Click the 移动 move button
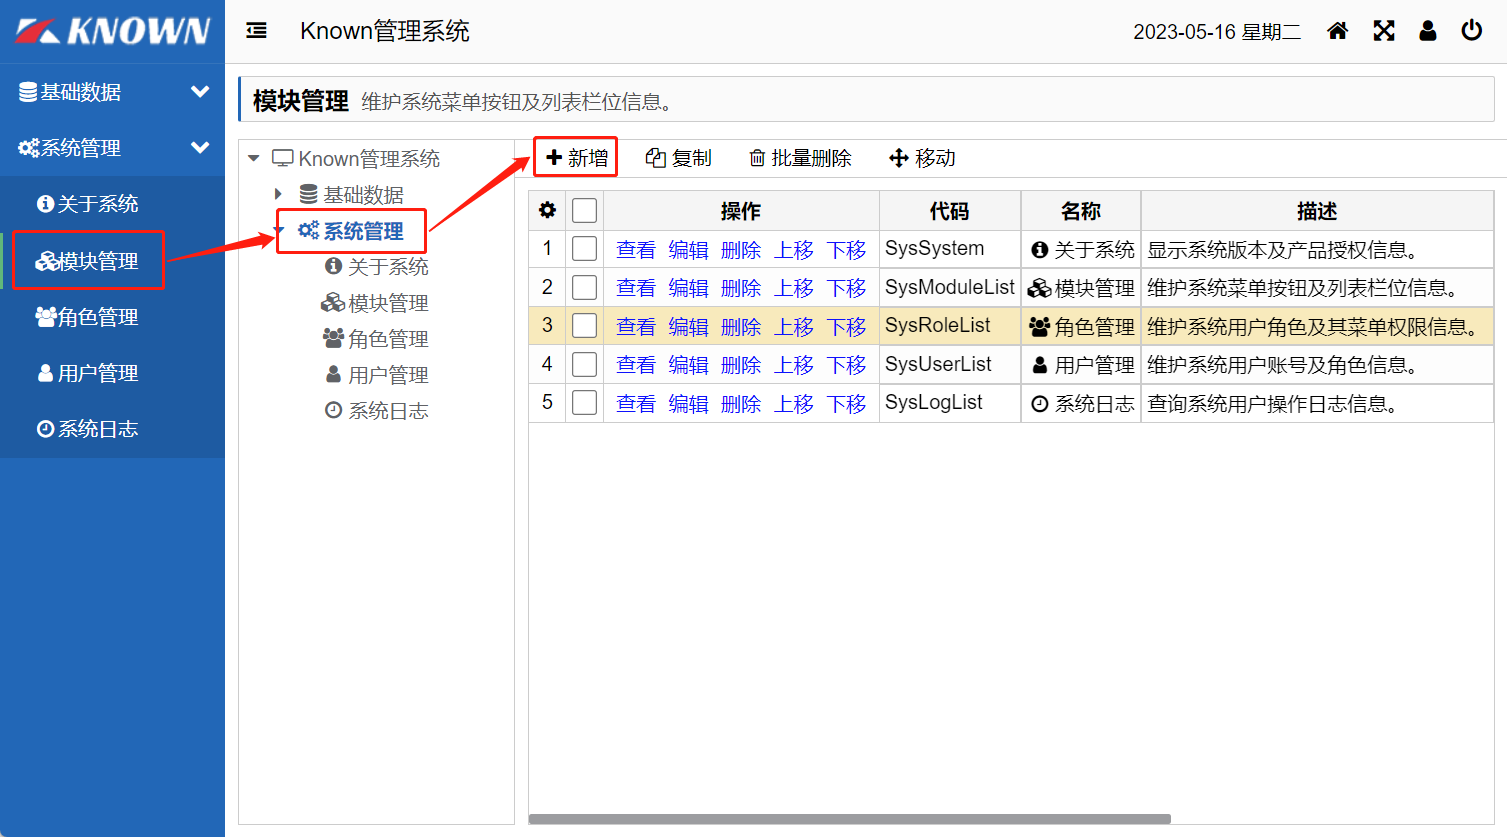The width and height of the screenshot is (1507, 837). [922, 158]
